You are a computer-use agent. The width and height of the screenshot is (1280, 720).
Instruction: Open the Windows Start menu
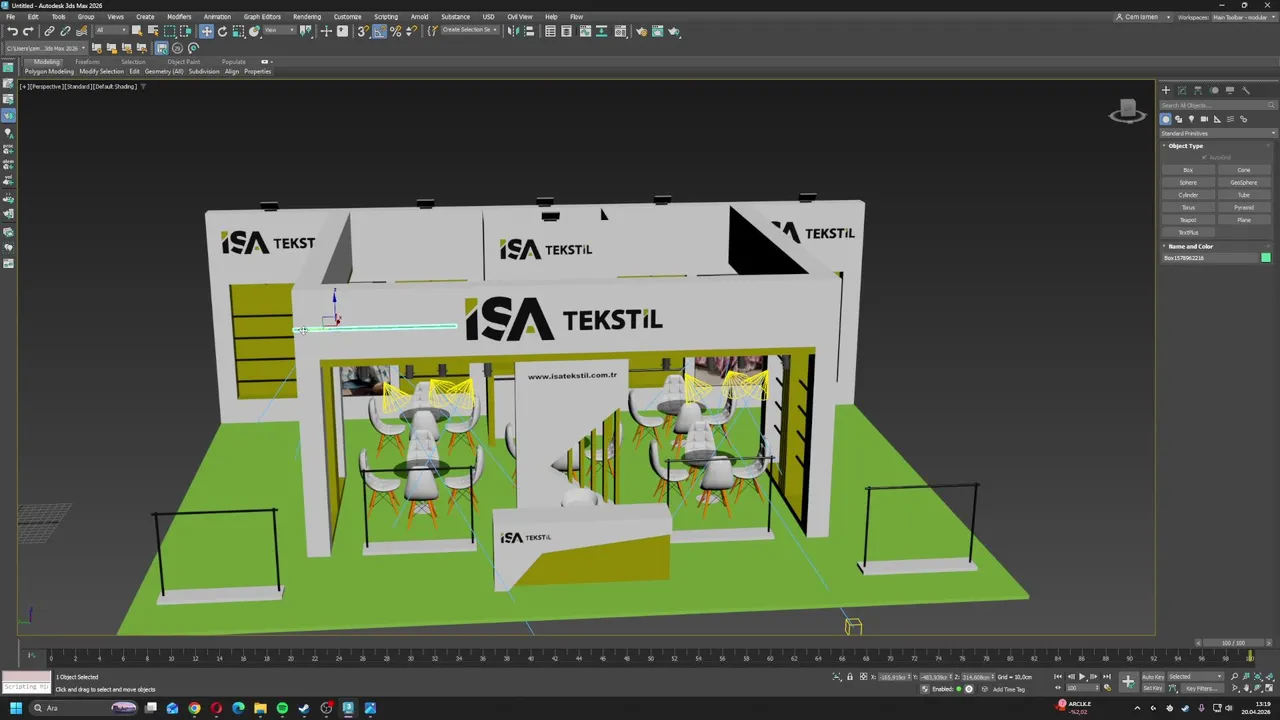[15, 708]
